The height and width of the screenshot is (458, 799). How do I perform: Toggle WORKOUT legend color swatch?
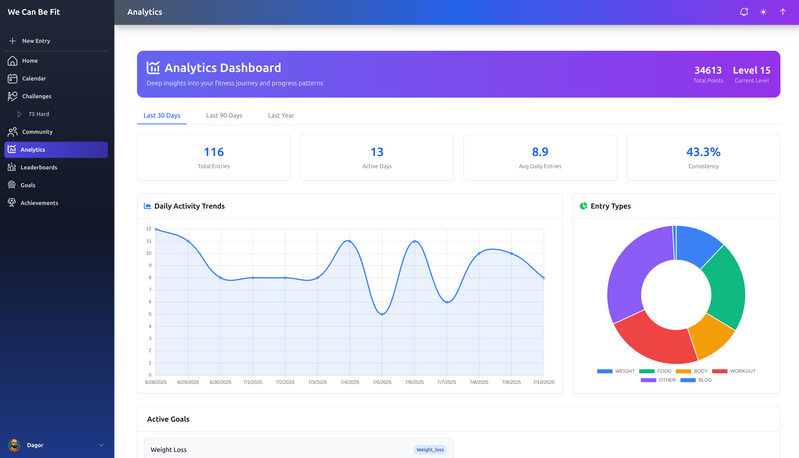[x=720, y=371]
